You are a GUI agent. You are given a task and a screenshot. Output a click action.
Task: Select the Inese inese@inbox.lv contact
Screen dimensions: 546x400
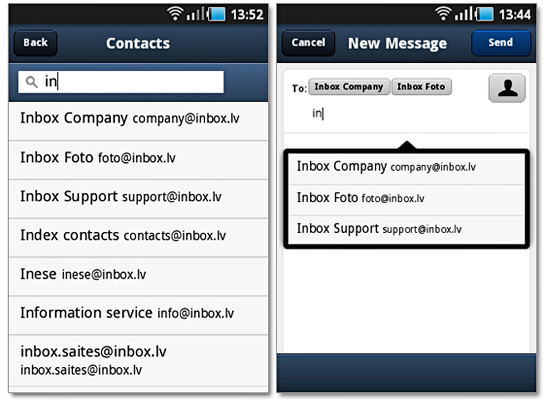tap(139, 277)
